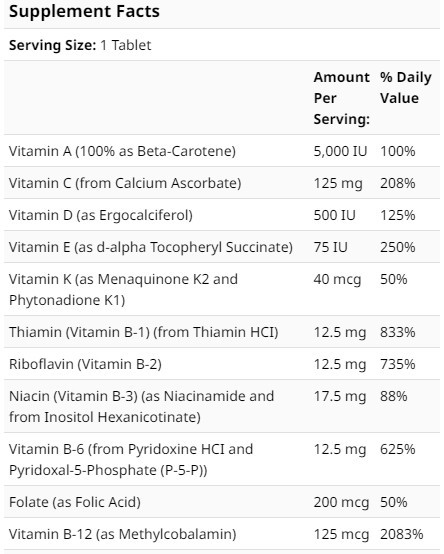The height and width of the screenshot is (554, 444).
Task: Select Riboflavin Vitamin B-2 label
Action: tap(85, 364)
